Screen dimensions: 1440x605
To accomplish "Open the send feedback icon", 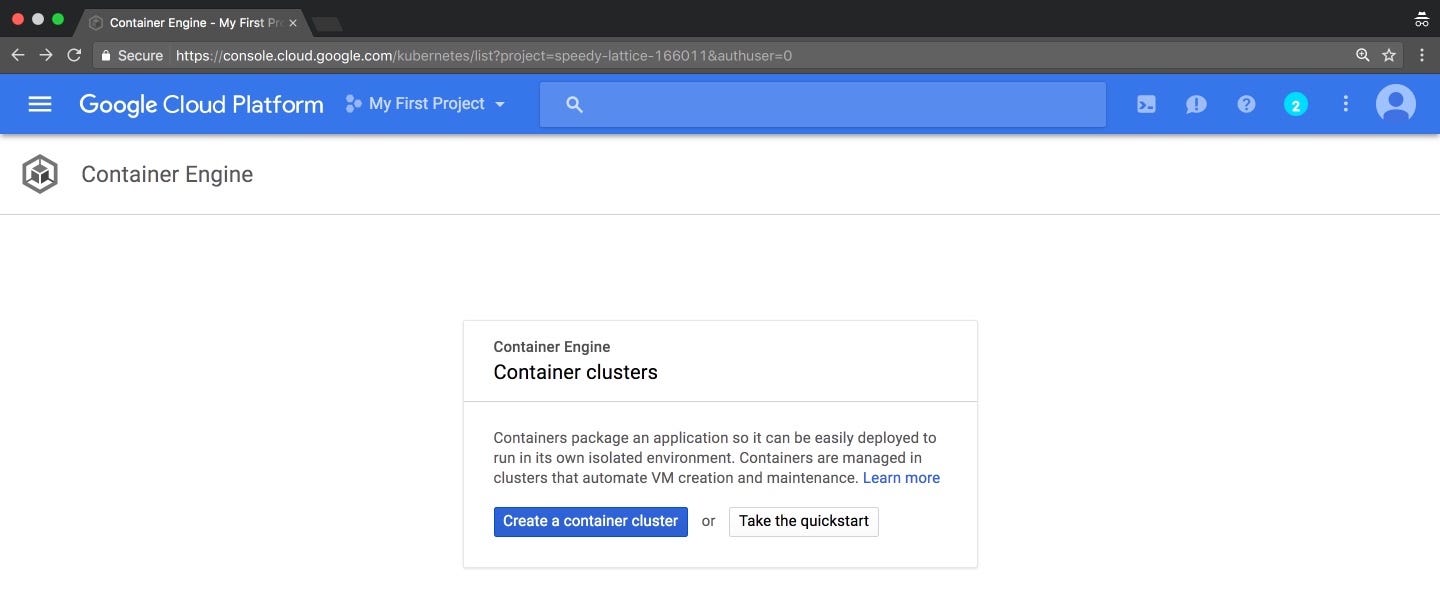I will tap(1196, 104).
